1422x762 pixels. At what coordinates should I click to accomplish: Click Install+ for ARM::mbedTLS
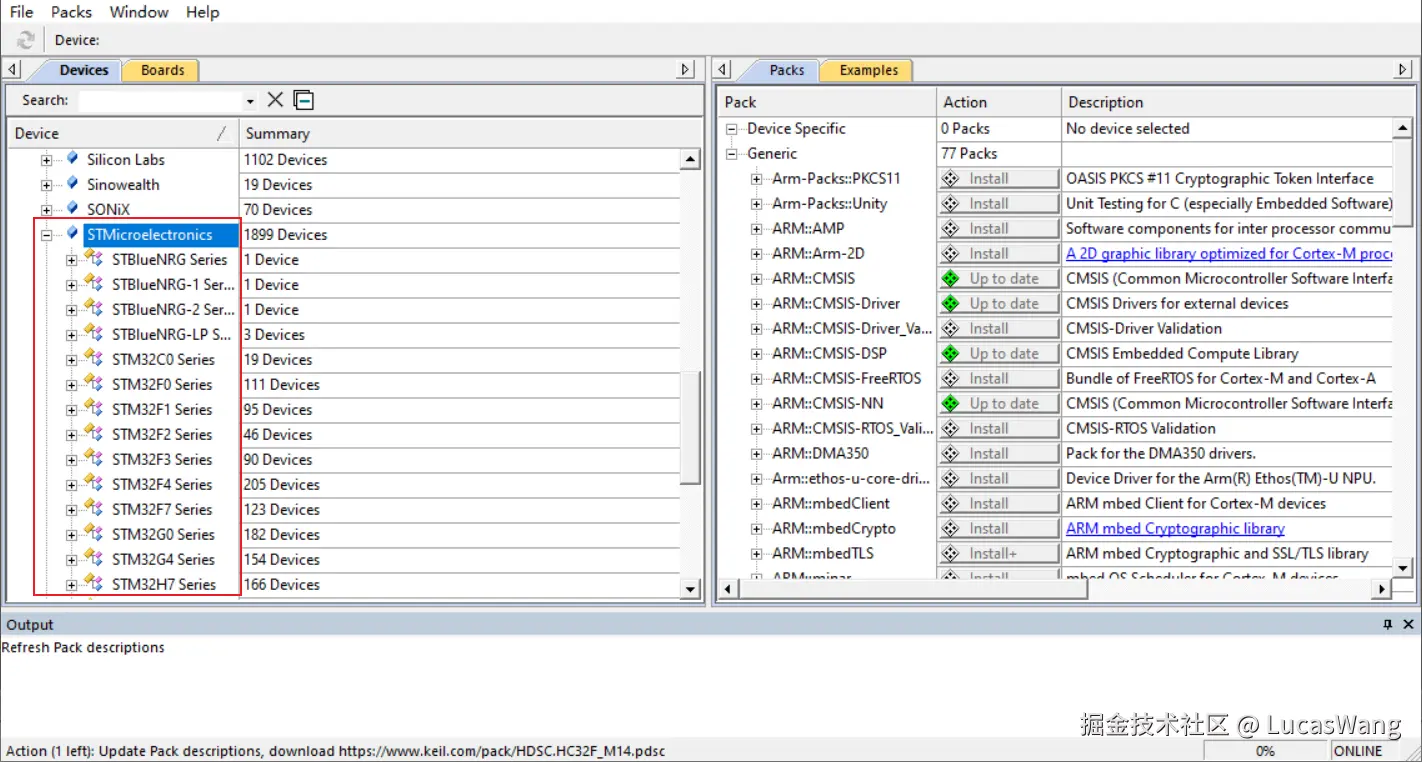point(998,554)
